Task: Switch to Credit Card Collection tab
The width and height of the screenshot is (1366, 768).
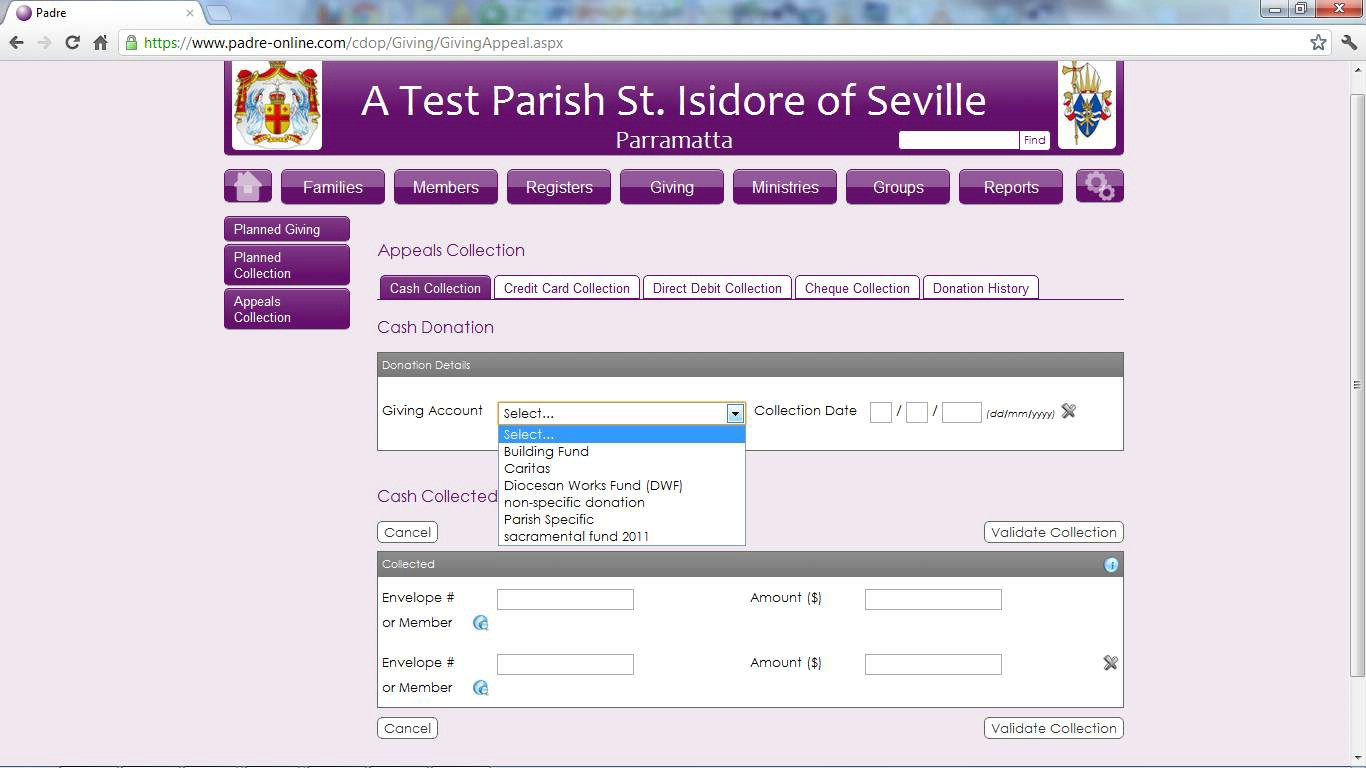Action: pos(567,288)
